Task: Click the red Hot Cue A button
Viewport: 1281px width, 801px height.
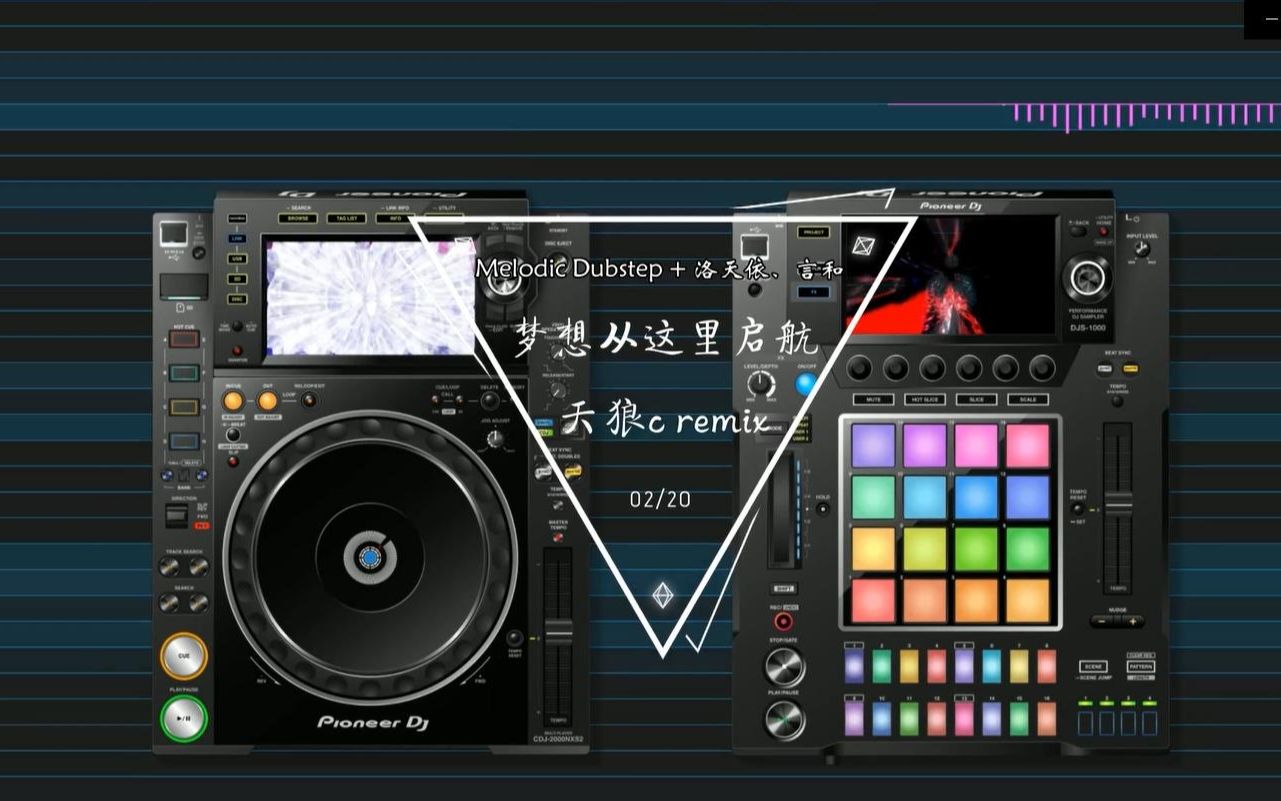Action: coord(184,339)
